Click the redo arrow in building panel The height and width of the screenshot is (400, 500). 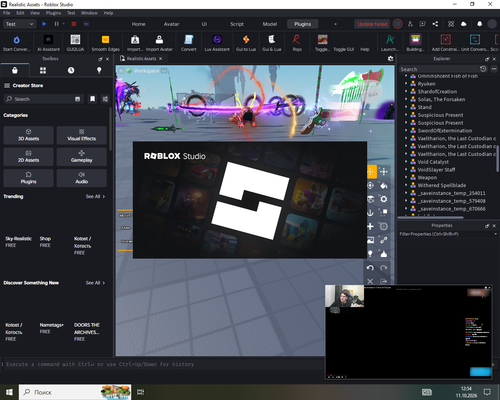click(x=384, y=268)
